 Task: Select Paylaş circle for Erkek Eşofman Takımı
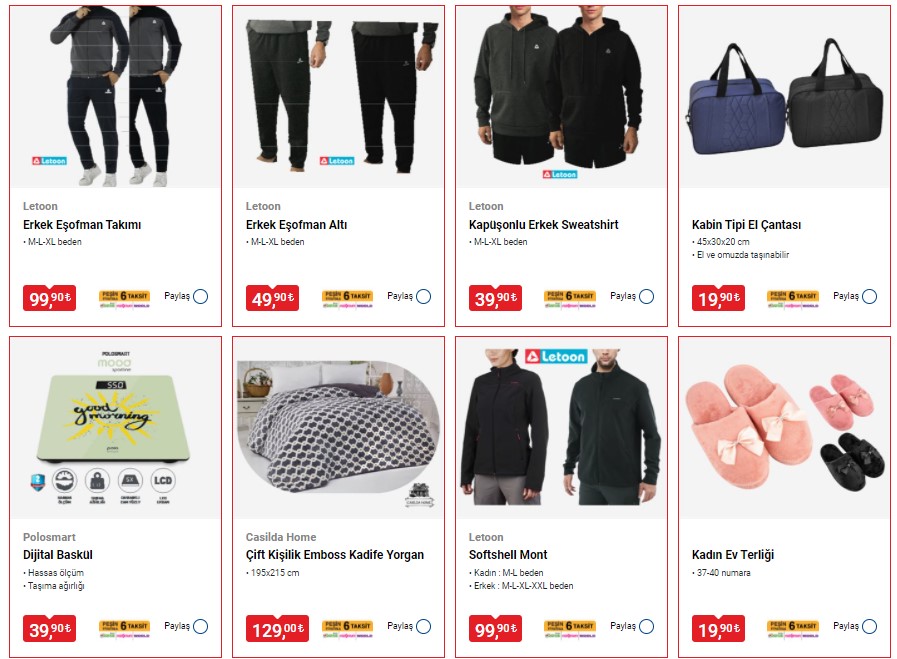[201, 296]
